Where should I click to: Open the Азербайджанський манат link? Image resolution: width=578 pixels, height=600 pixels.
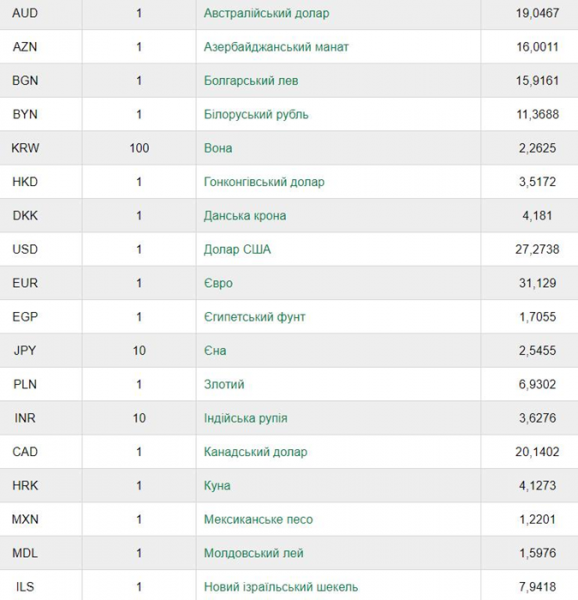[x=276, y=47]
